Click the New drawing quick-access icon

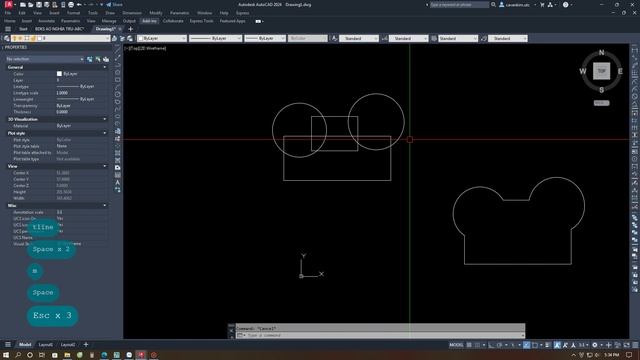tap(23, 5)
